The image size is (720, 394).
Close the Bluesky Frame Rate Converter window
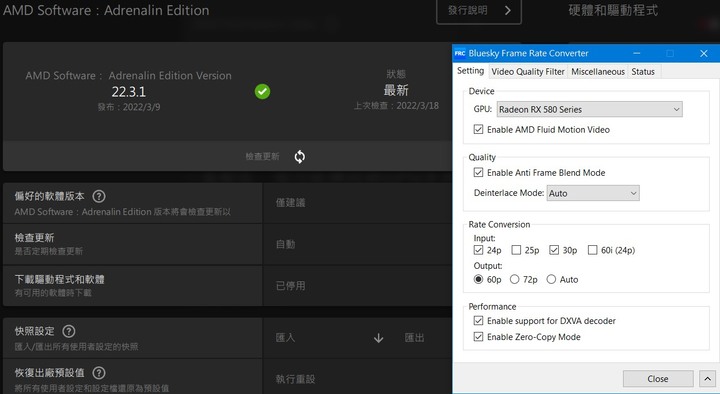click(x=703, y=53)
